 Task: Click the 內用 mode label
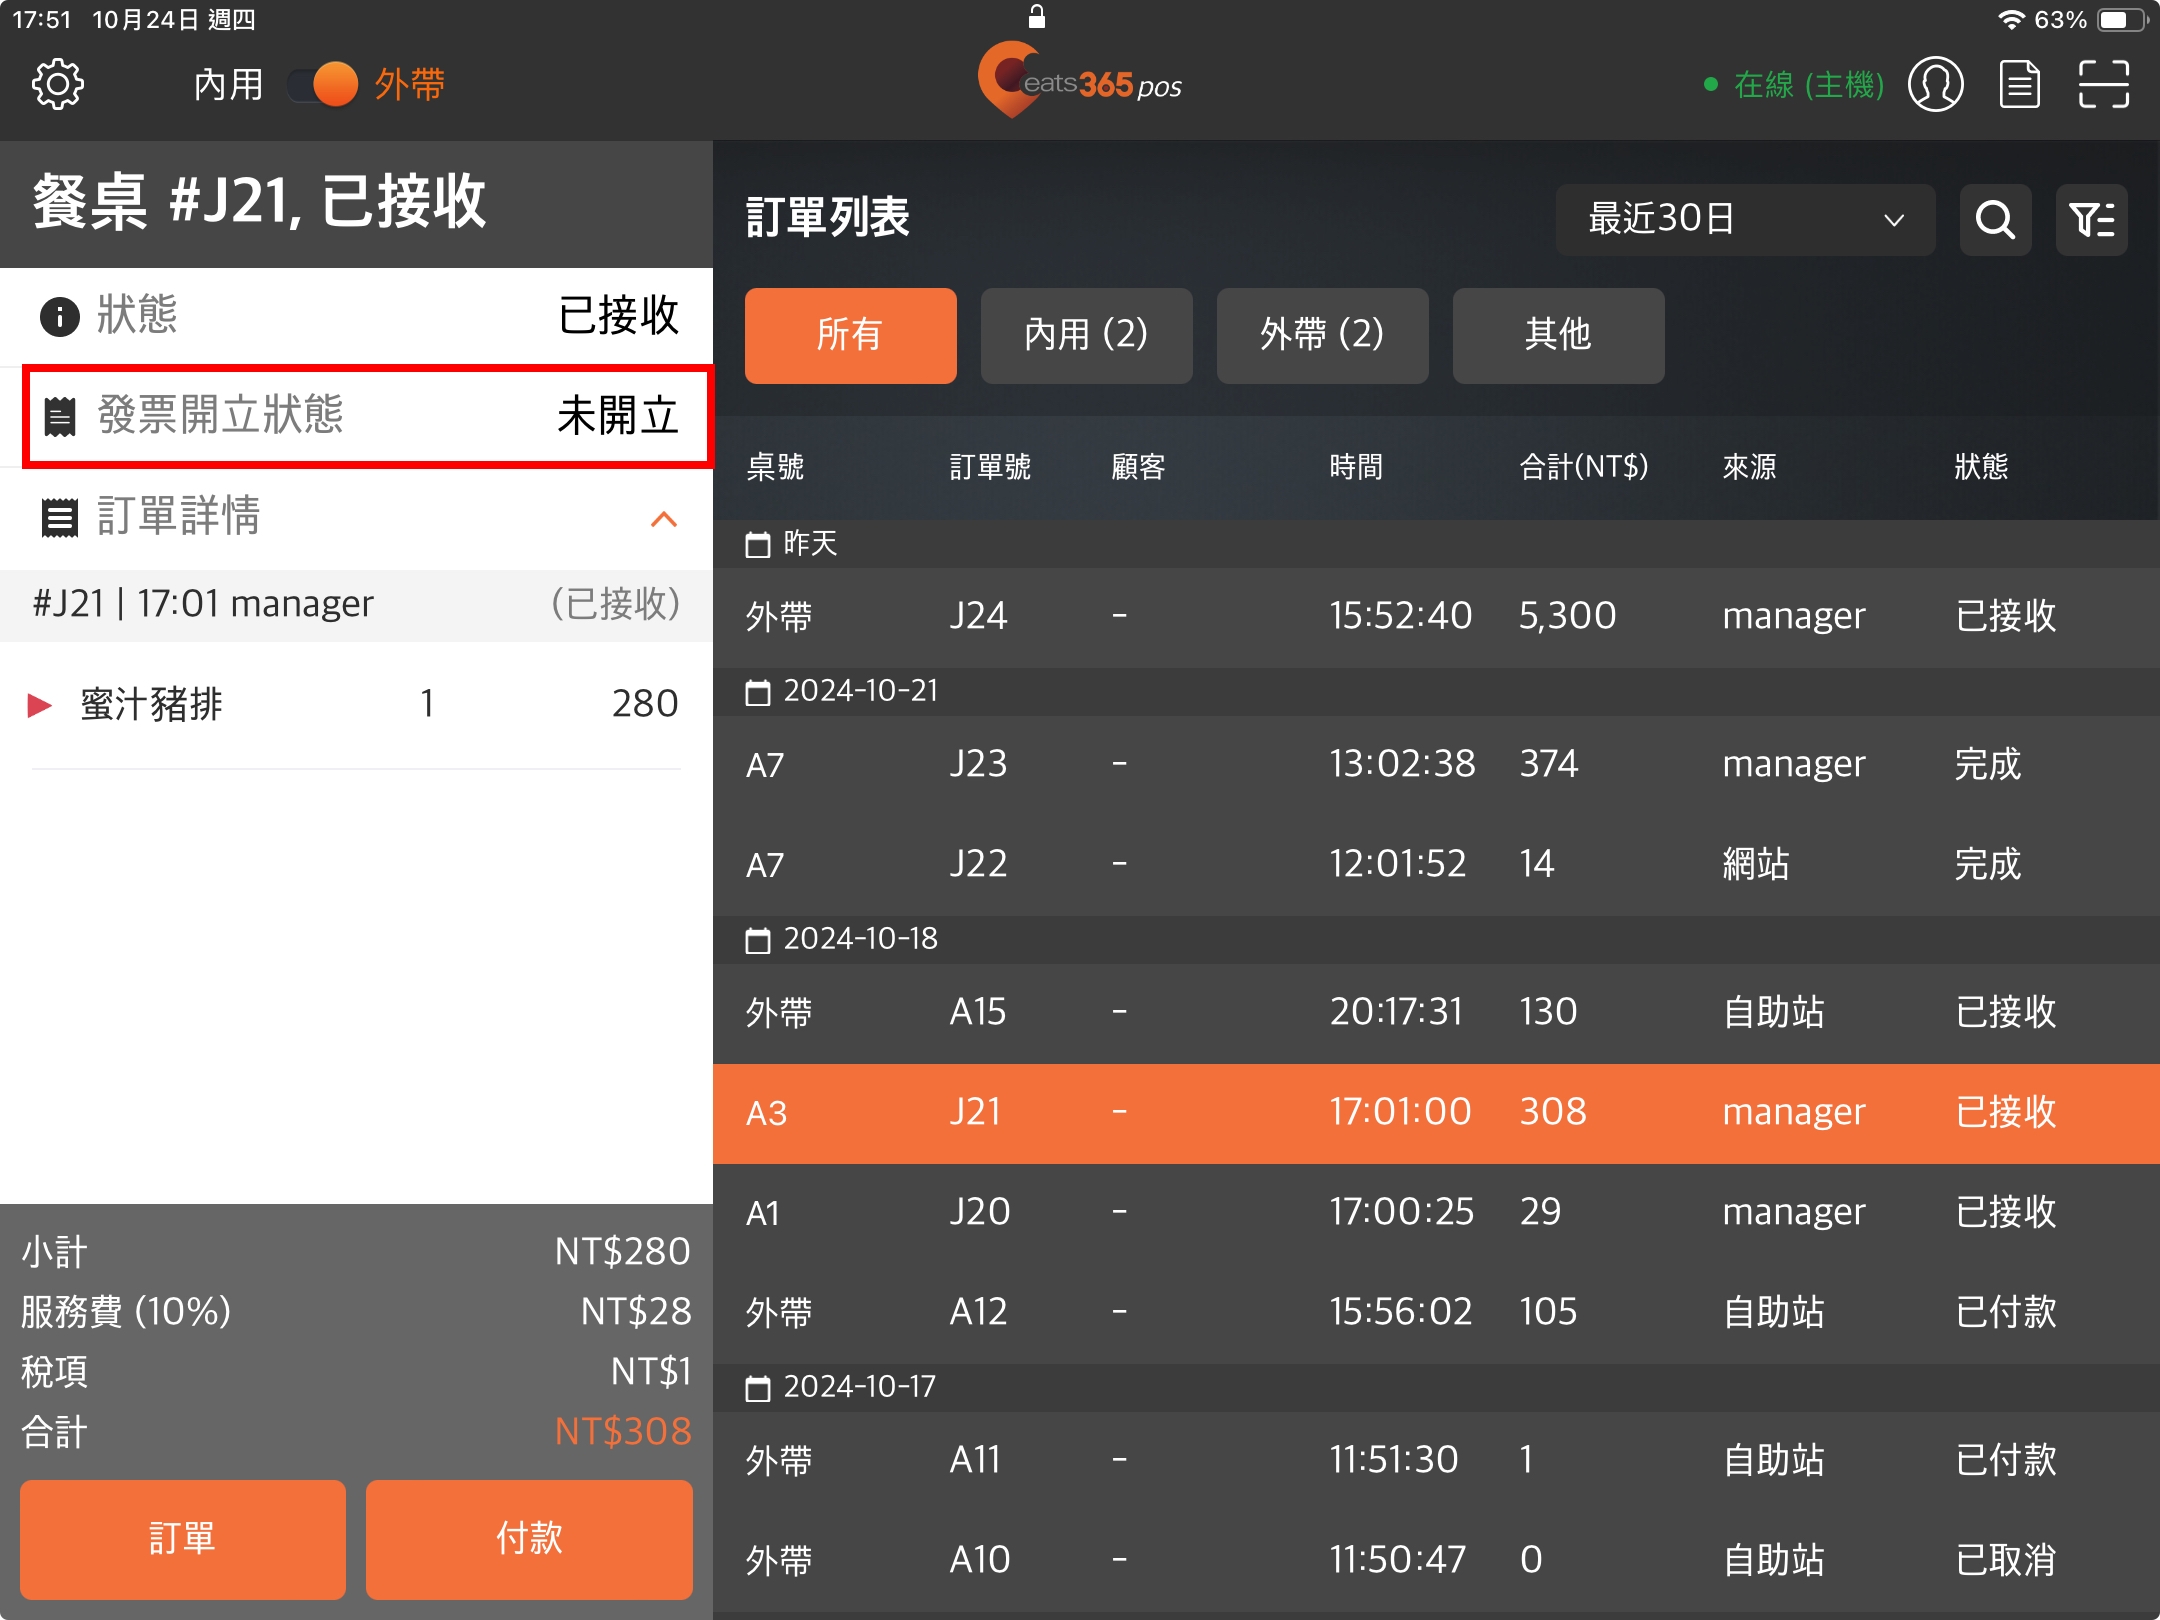tap(229, 85)
